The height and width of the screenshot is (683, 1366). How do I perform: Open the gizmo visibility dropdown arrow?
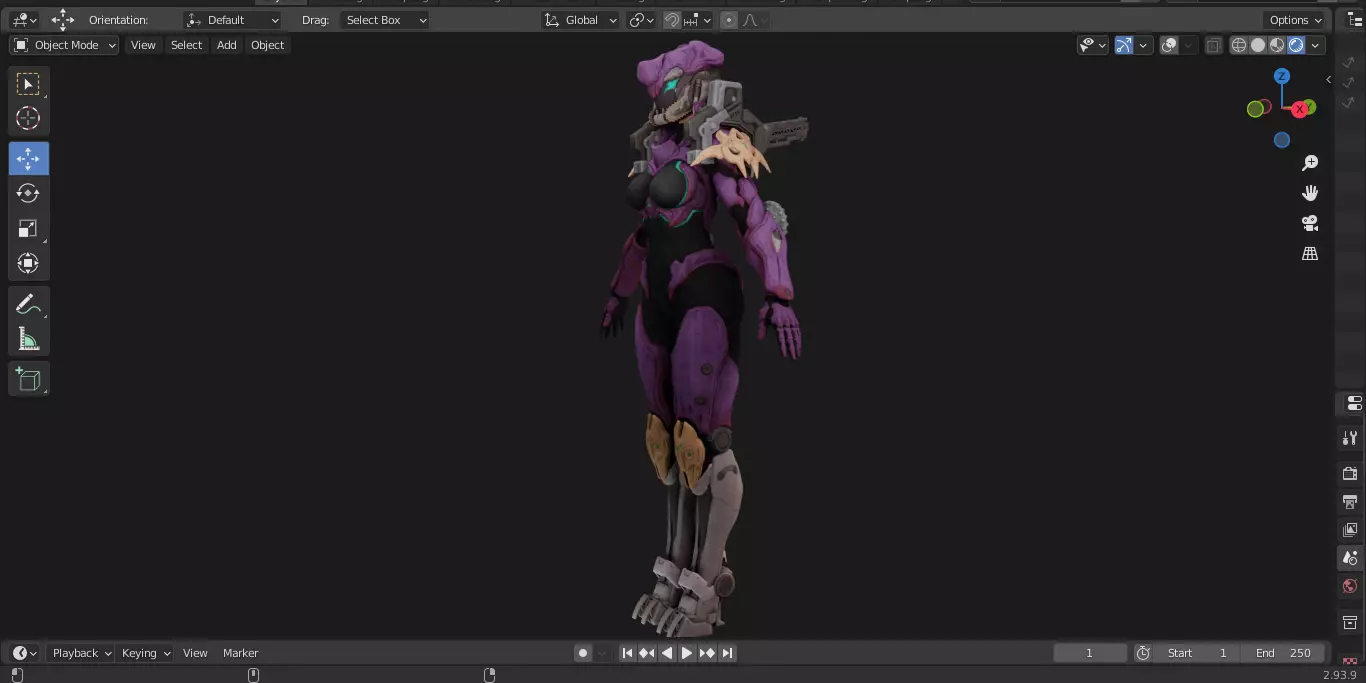[1143, 45]
